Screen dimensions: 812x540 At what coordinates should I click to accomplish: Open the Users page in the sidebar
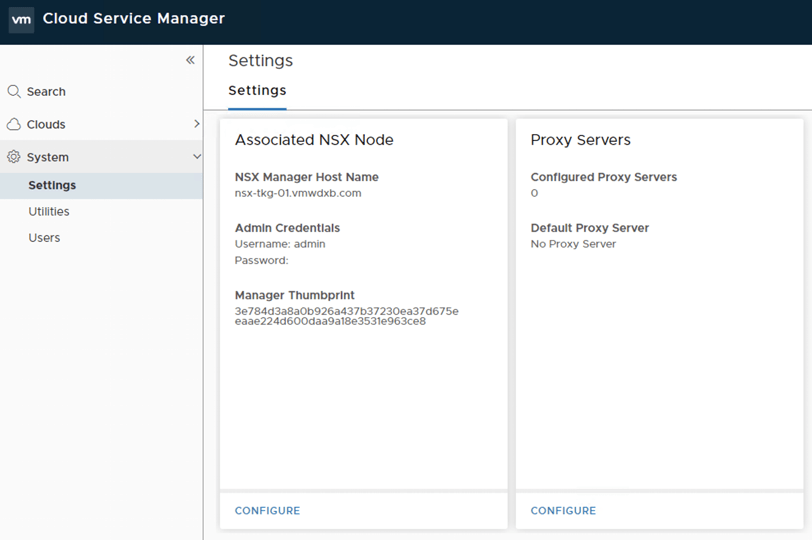(44, 238)
